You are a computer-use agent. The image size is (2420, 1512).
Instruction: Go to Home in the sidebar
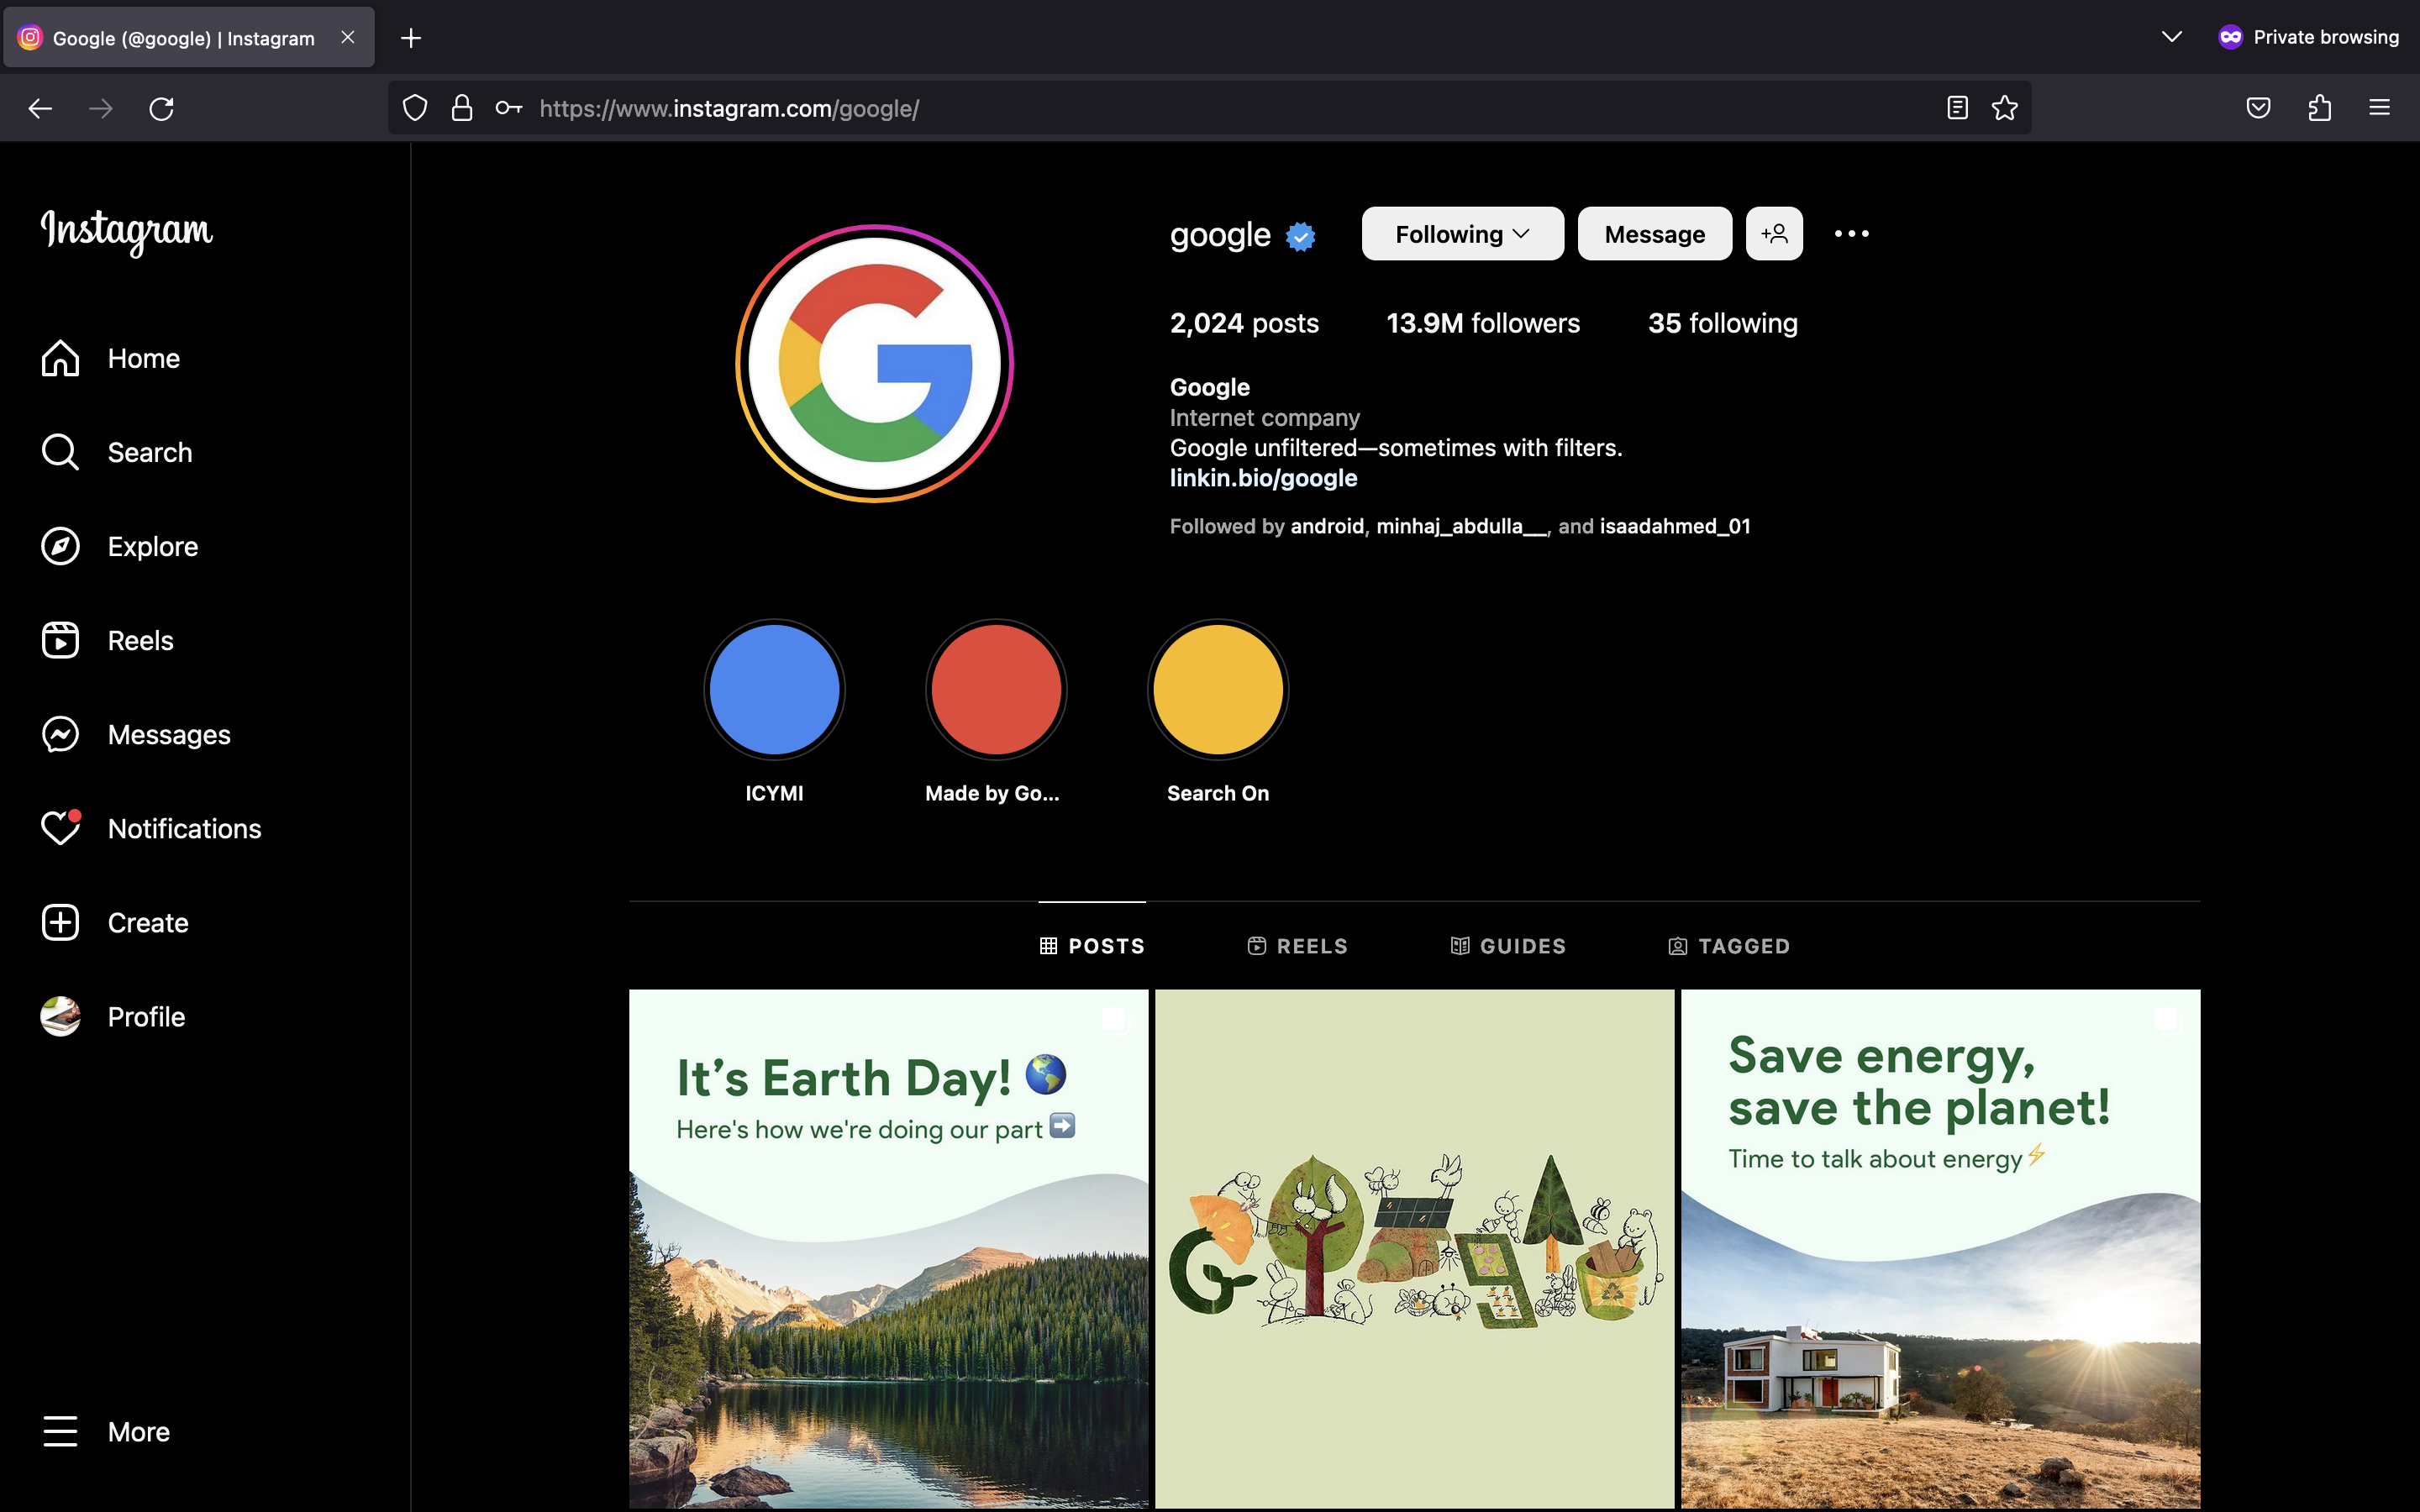point(110,358)
